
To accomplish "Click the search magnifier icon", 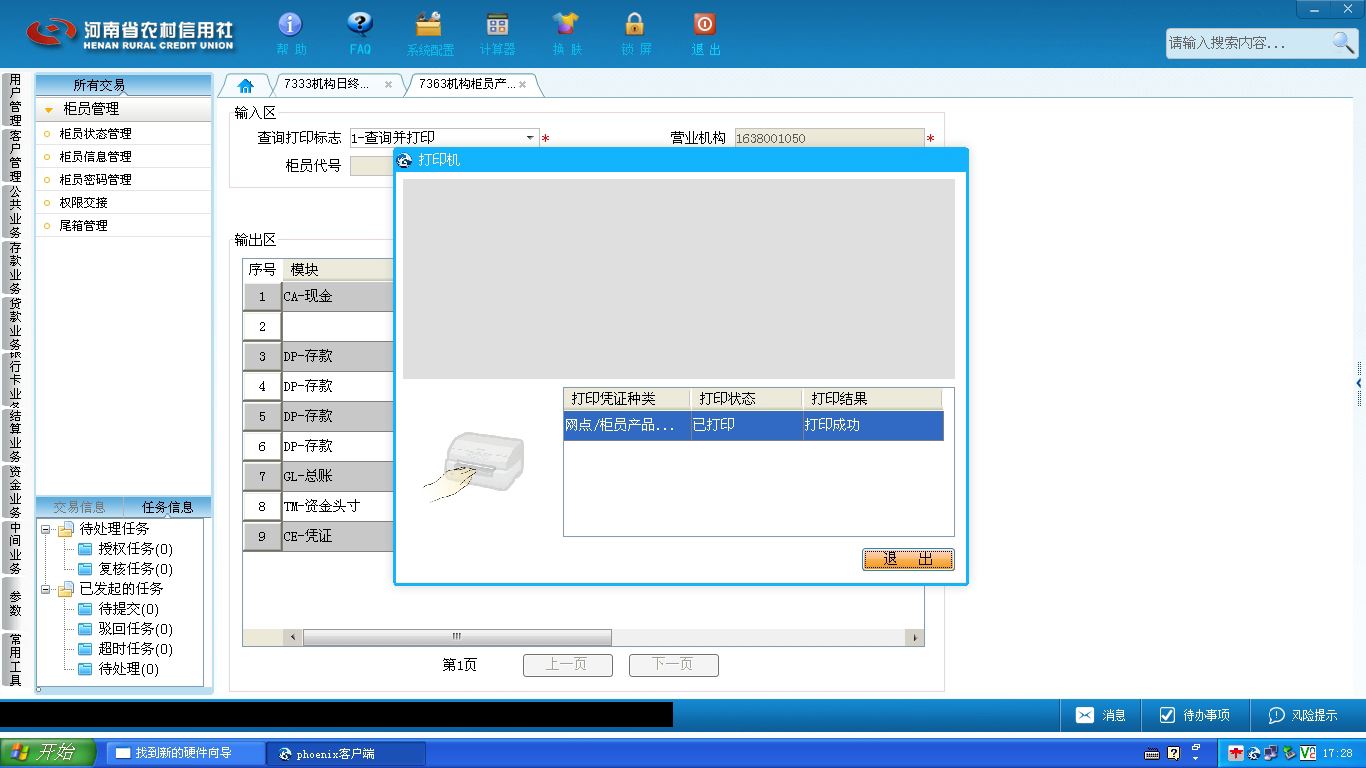I will coord(1343,42).
